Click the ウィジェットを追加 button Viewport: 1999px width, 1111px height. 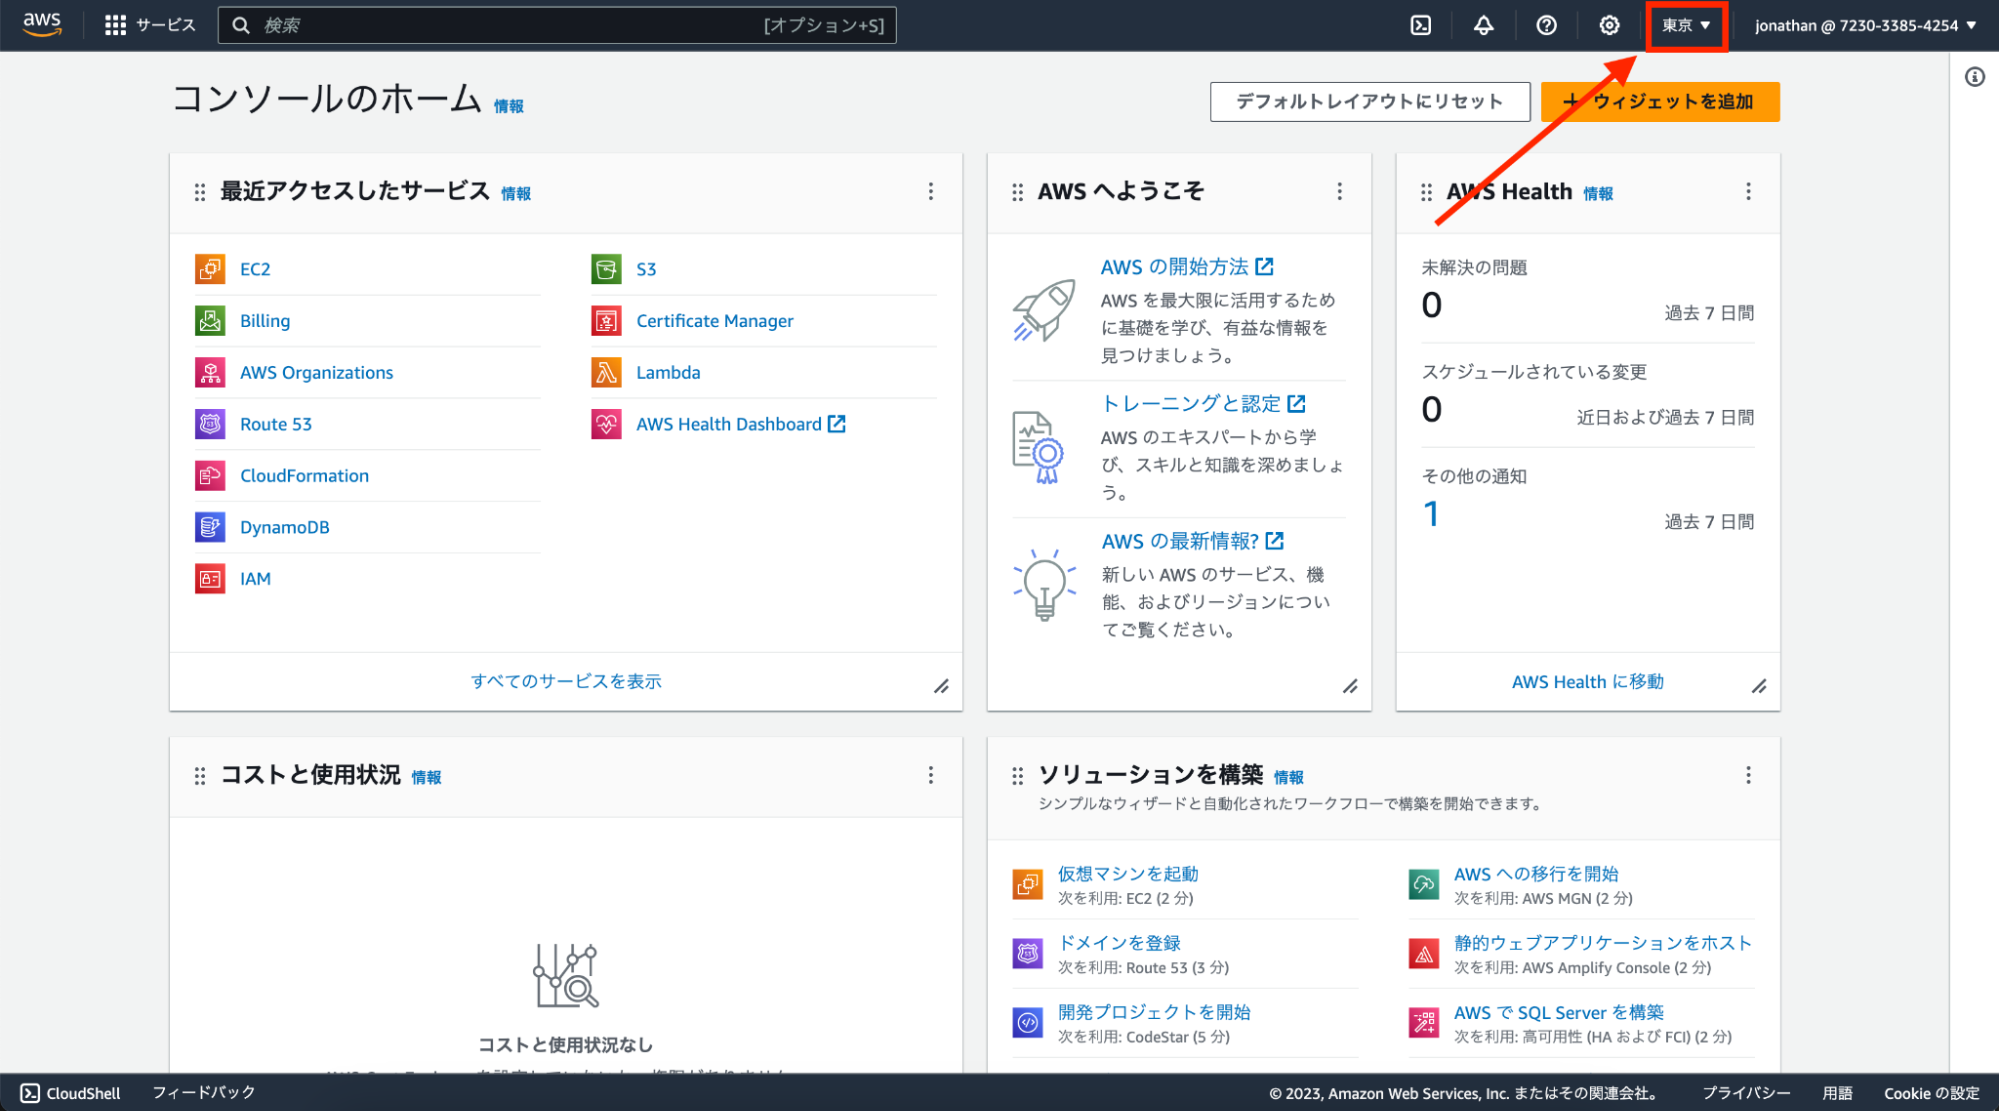pyautogui.click(x=1659, y=101)
